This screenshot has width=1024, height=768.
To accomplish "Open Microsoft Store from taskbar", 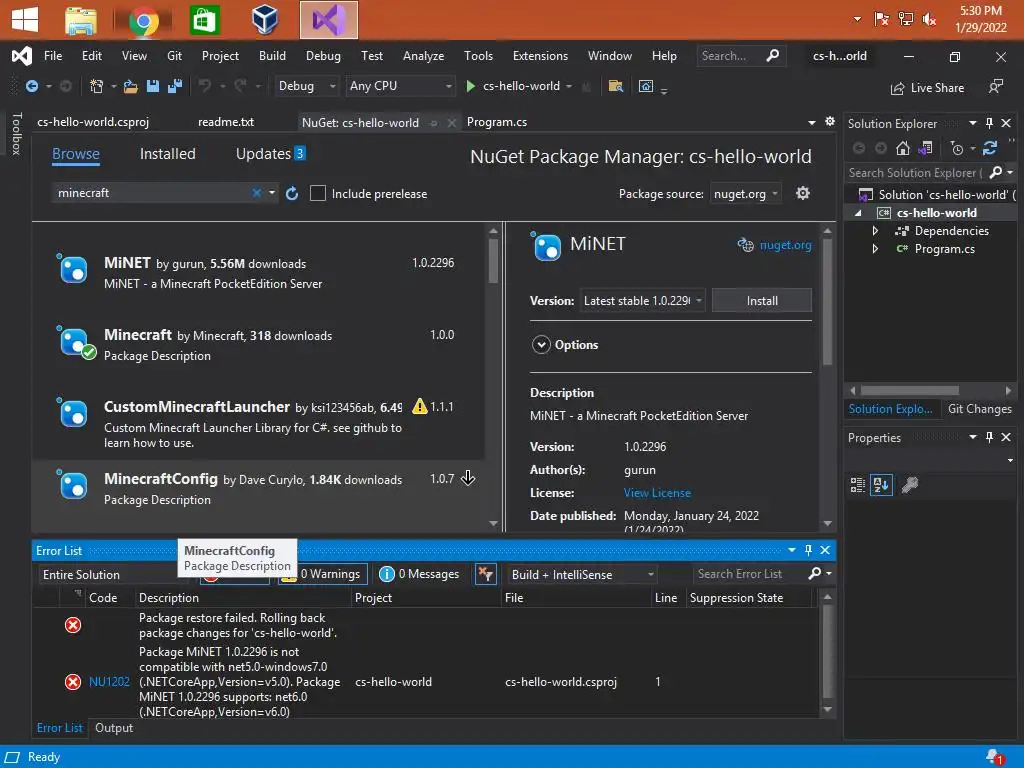I will click(204, 21).
